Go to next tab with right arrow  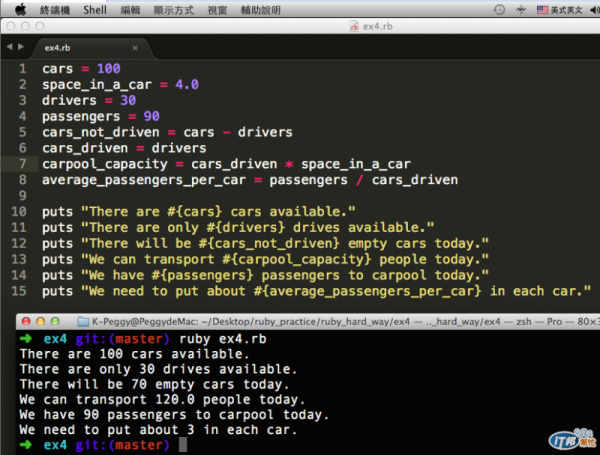pyautogui.click(x=21, y=47)
